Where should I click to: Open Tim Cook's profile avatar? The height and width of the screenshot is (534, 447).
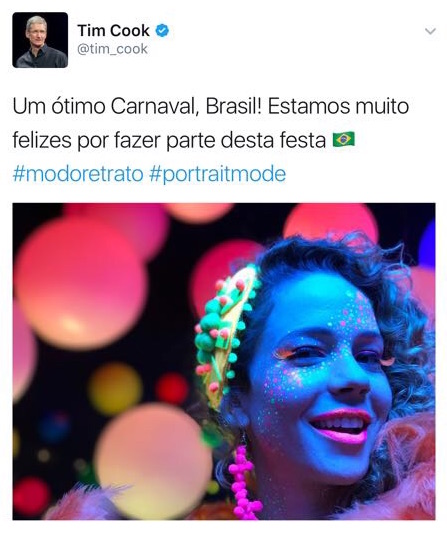(x=40, y=40)
